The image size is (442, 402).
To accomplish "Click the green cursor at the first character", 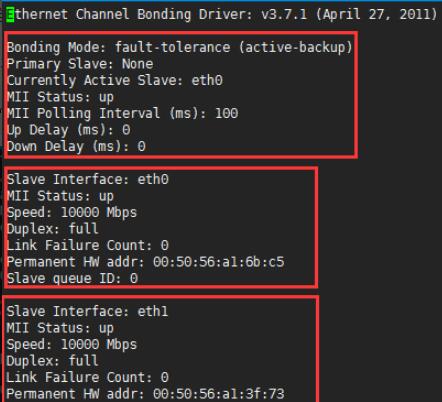I will click(x=10, y=15).
